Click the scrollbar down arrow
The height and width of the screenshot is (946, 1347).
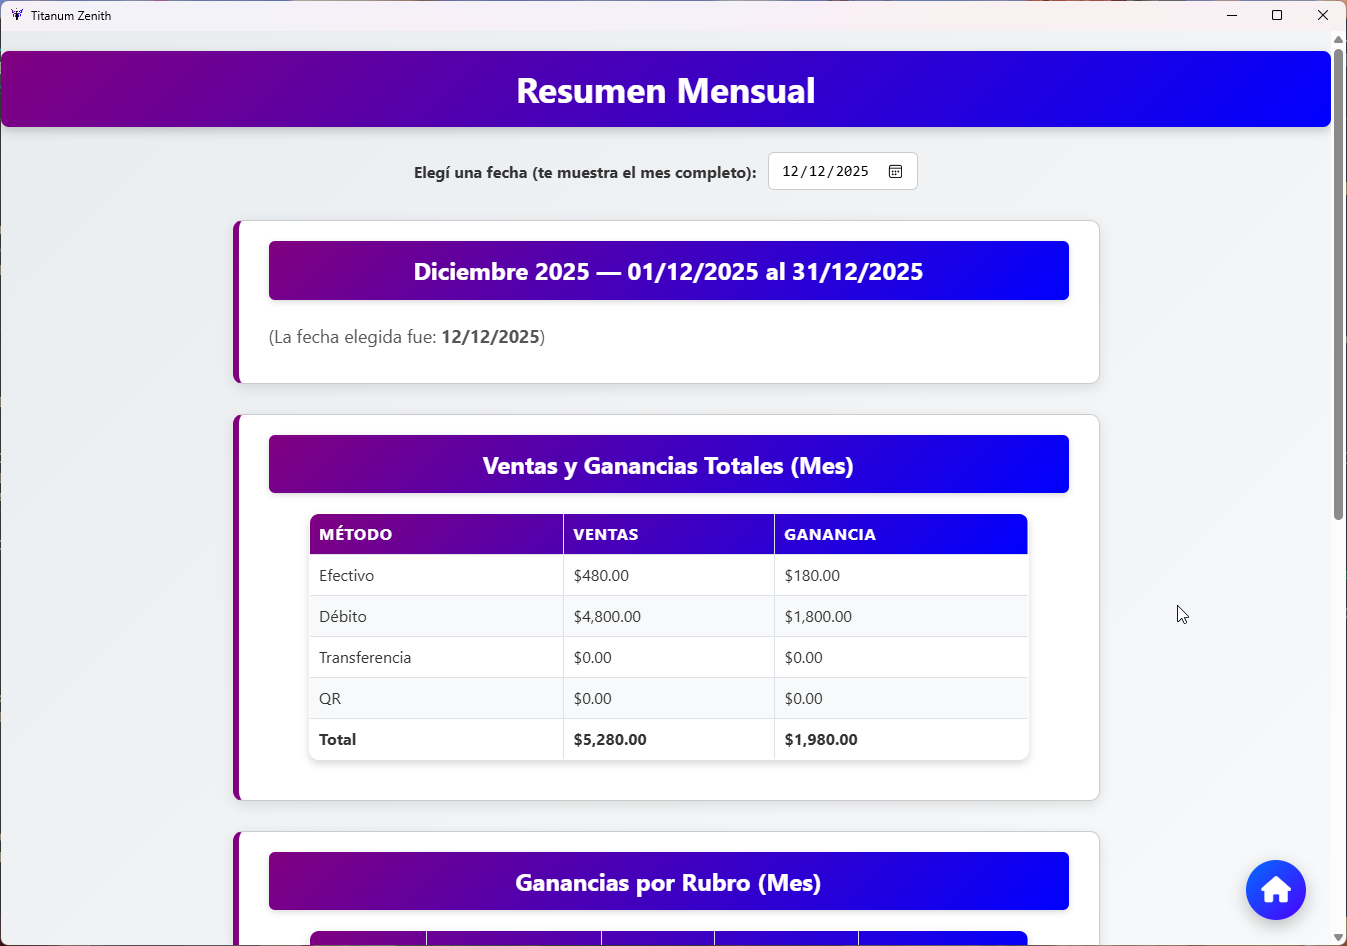(x=1337, y=936)
